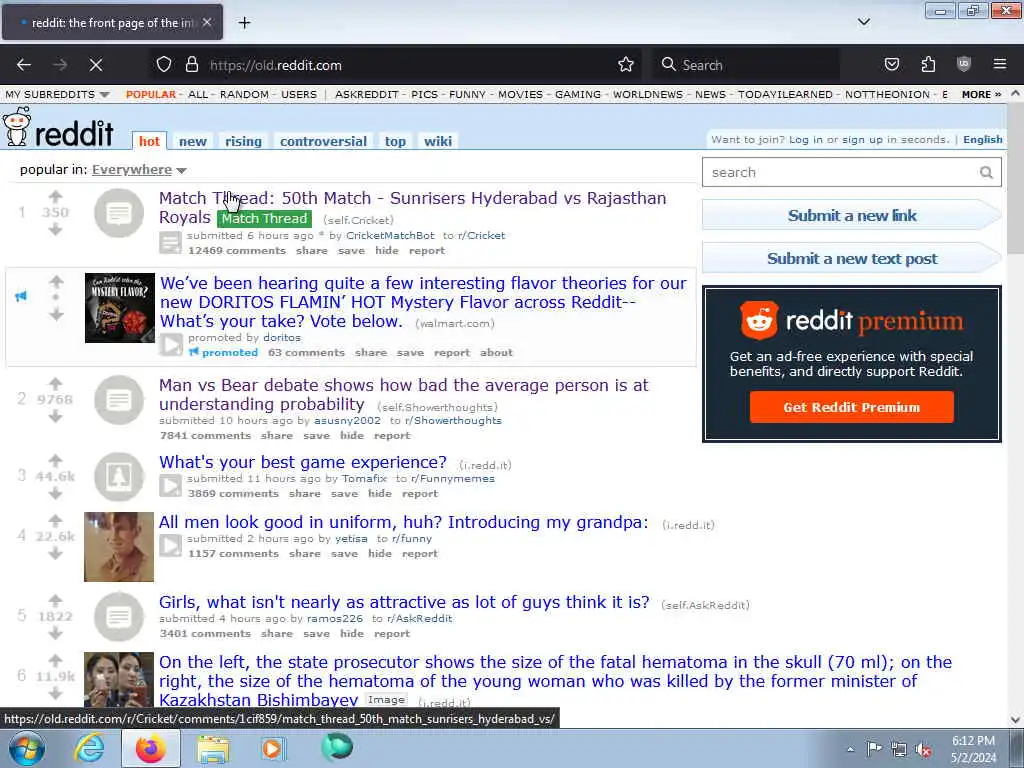Close the reddit browser tab

(206, 22)
